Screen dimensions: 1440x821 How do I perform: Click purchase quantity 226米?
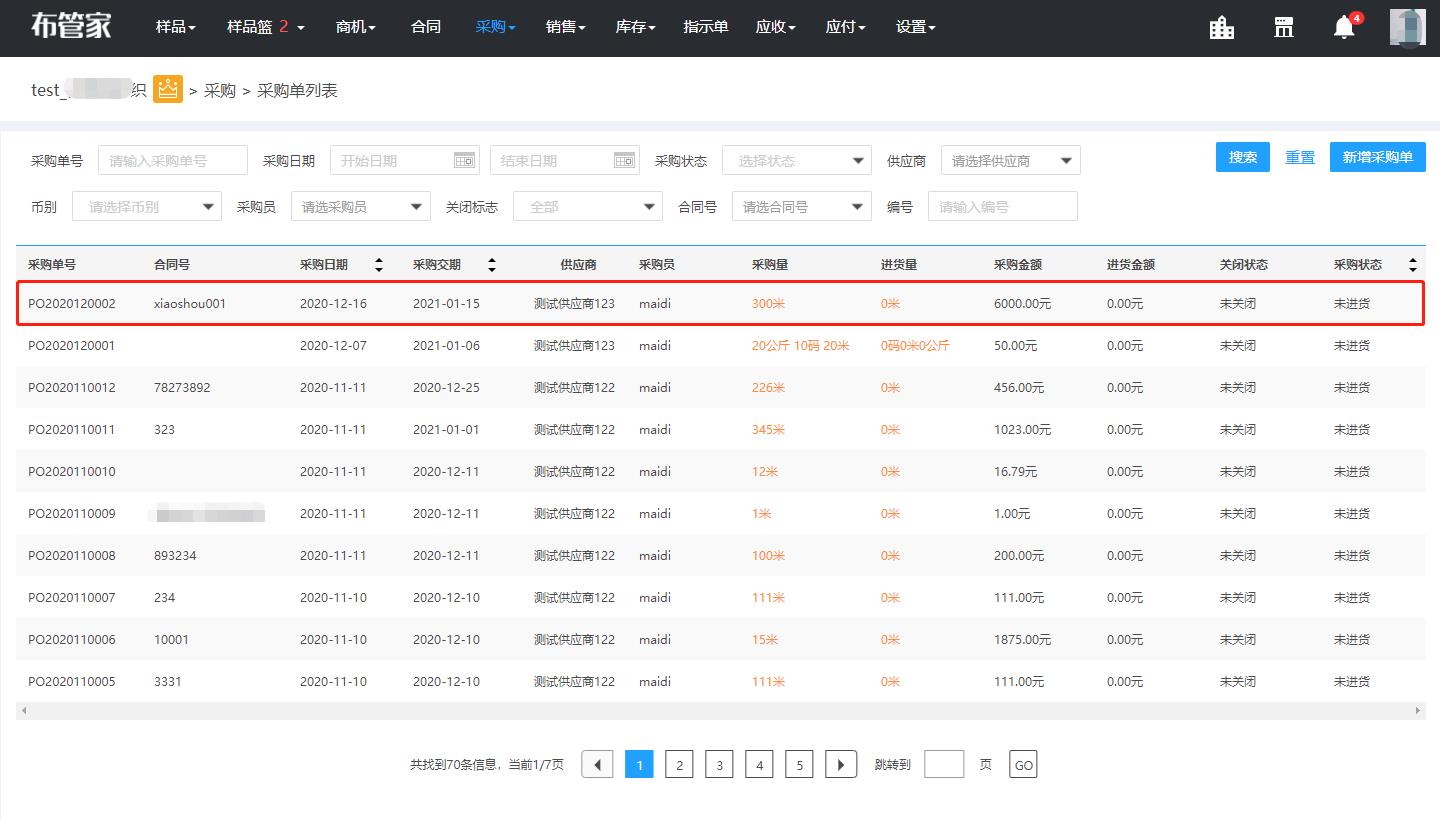click(x=768, y=387)
